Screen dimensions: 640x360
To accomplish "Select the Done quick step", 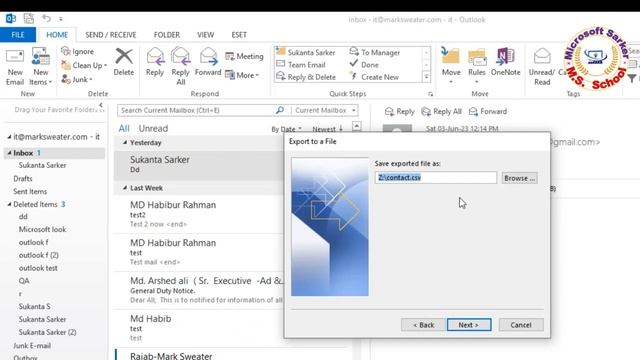I will [x=364, y=64].
